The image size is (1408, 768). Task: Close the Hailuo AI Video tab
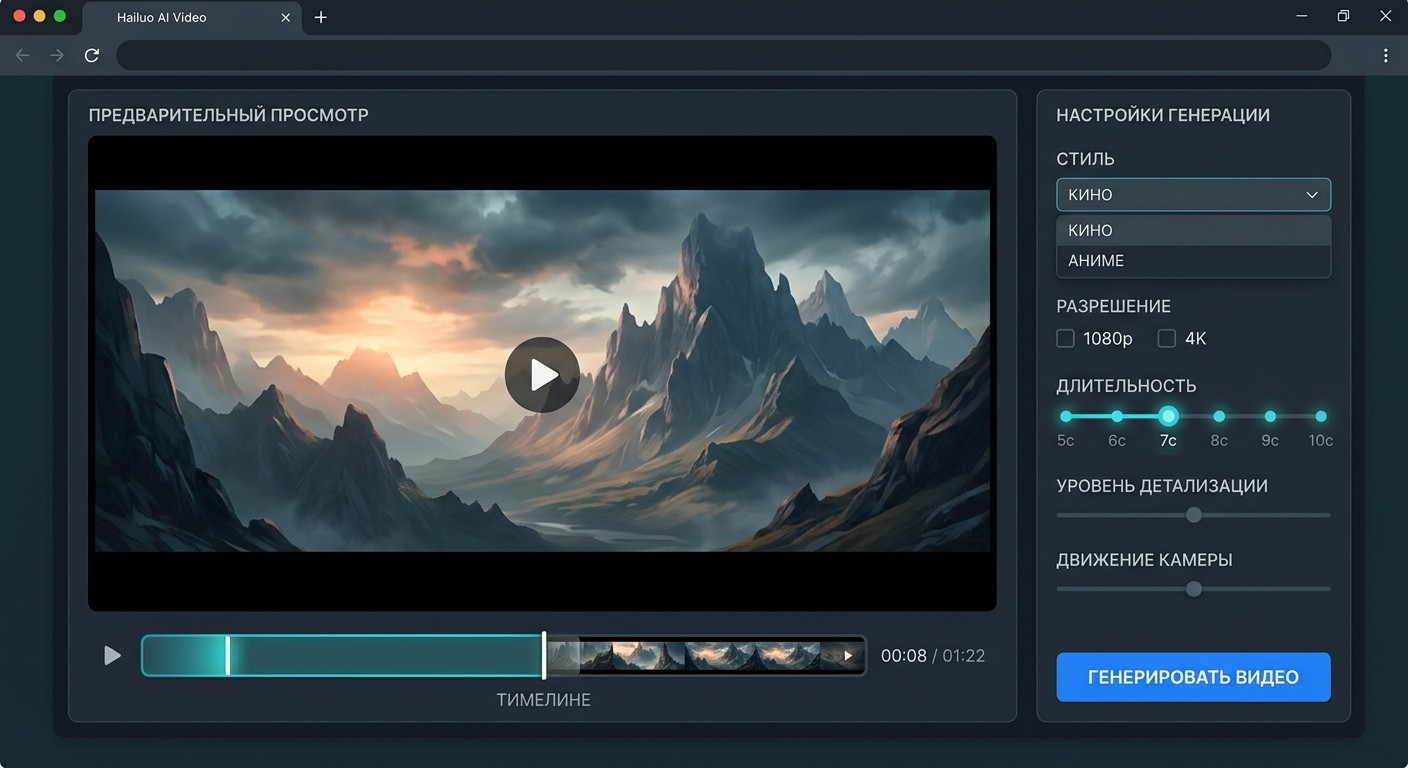[286, 17]
